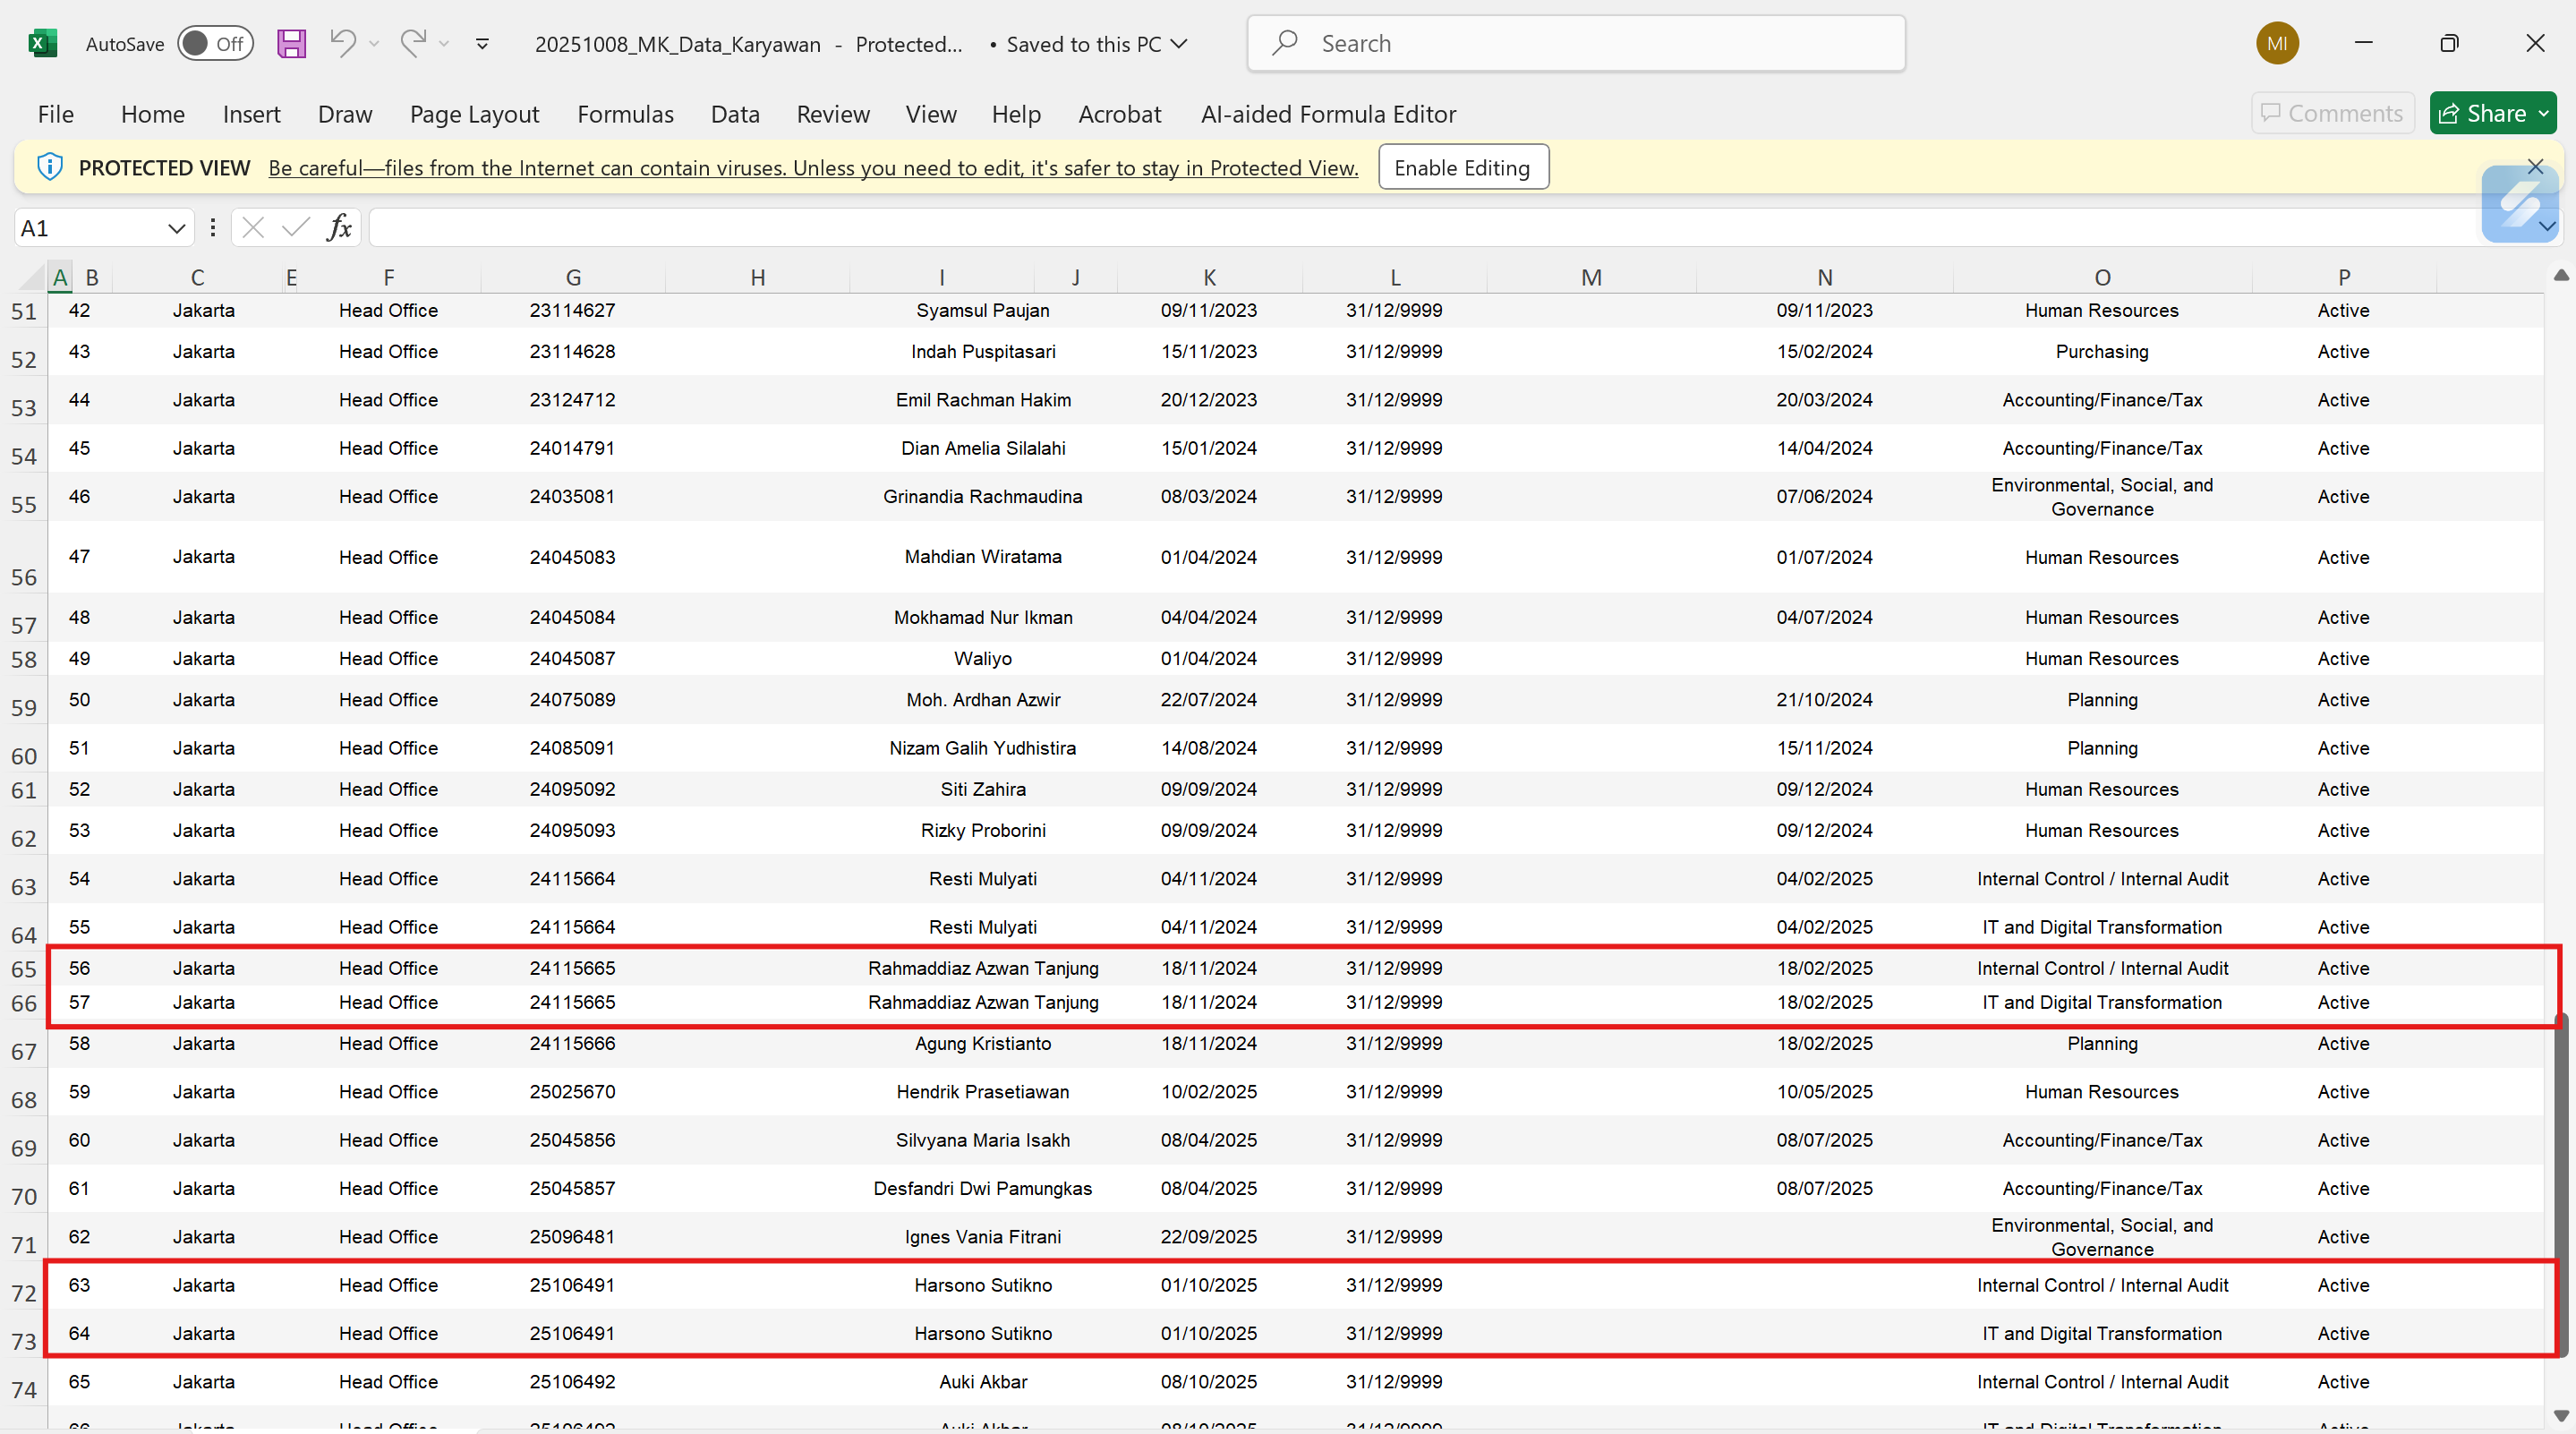Click the Excel application logo icon
Image resolution: width=2576 pixels, height=1434 pixels.
(43, 43)
